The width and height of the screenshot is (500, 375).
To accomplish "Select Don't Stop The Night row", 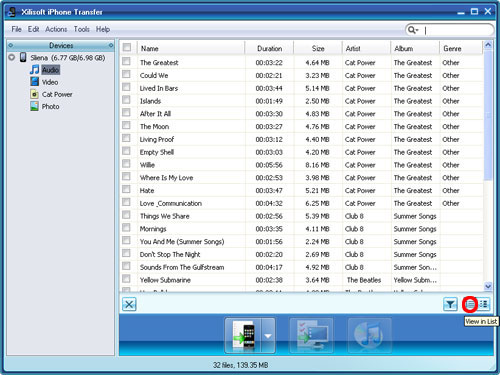I will (302, 254).
